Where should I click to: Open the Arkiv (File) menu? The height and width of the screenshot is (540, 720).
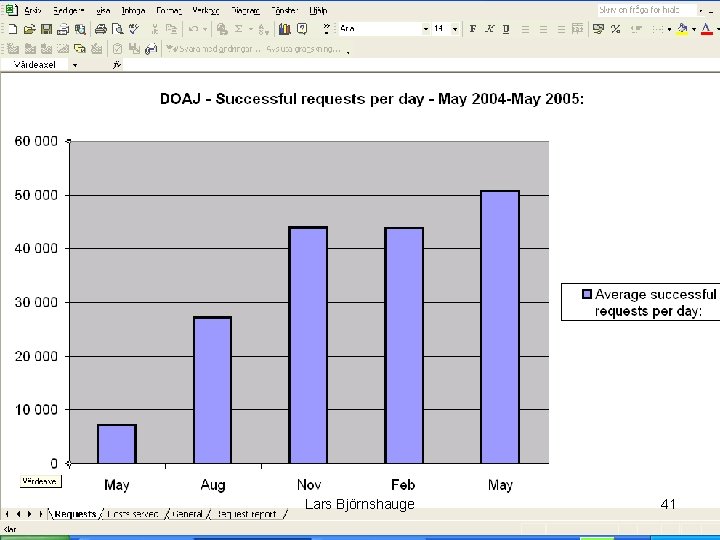33,10
